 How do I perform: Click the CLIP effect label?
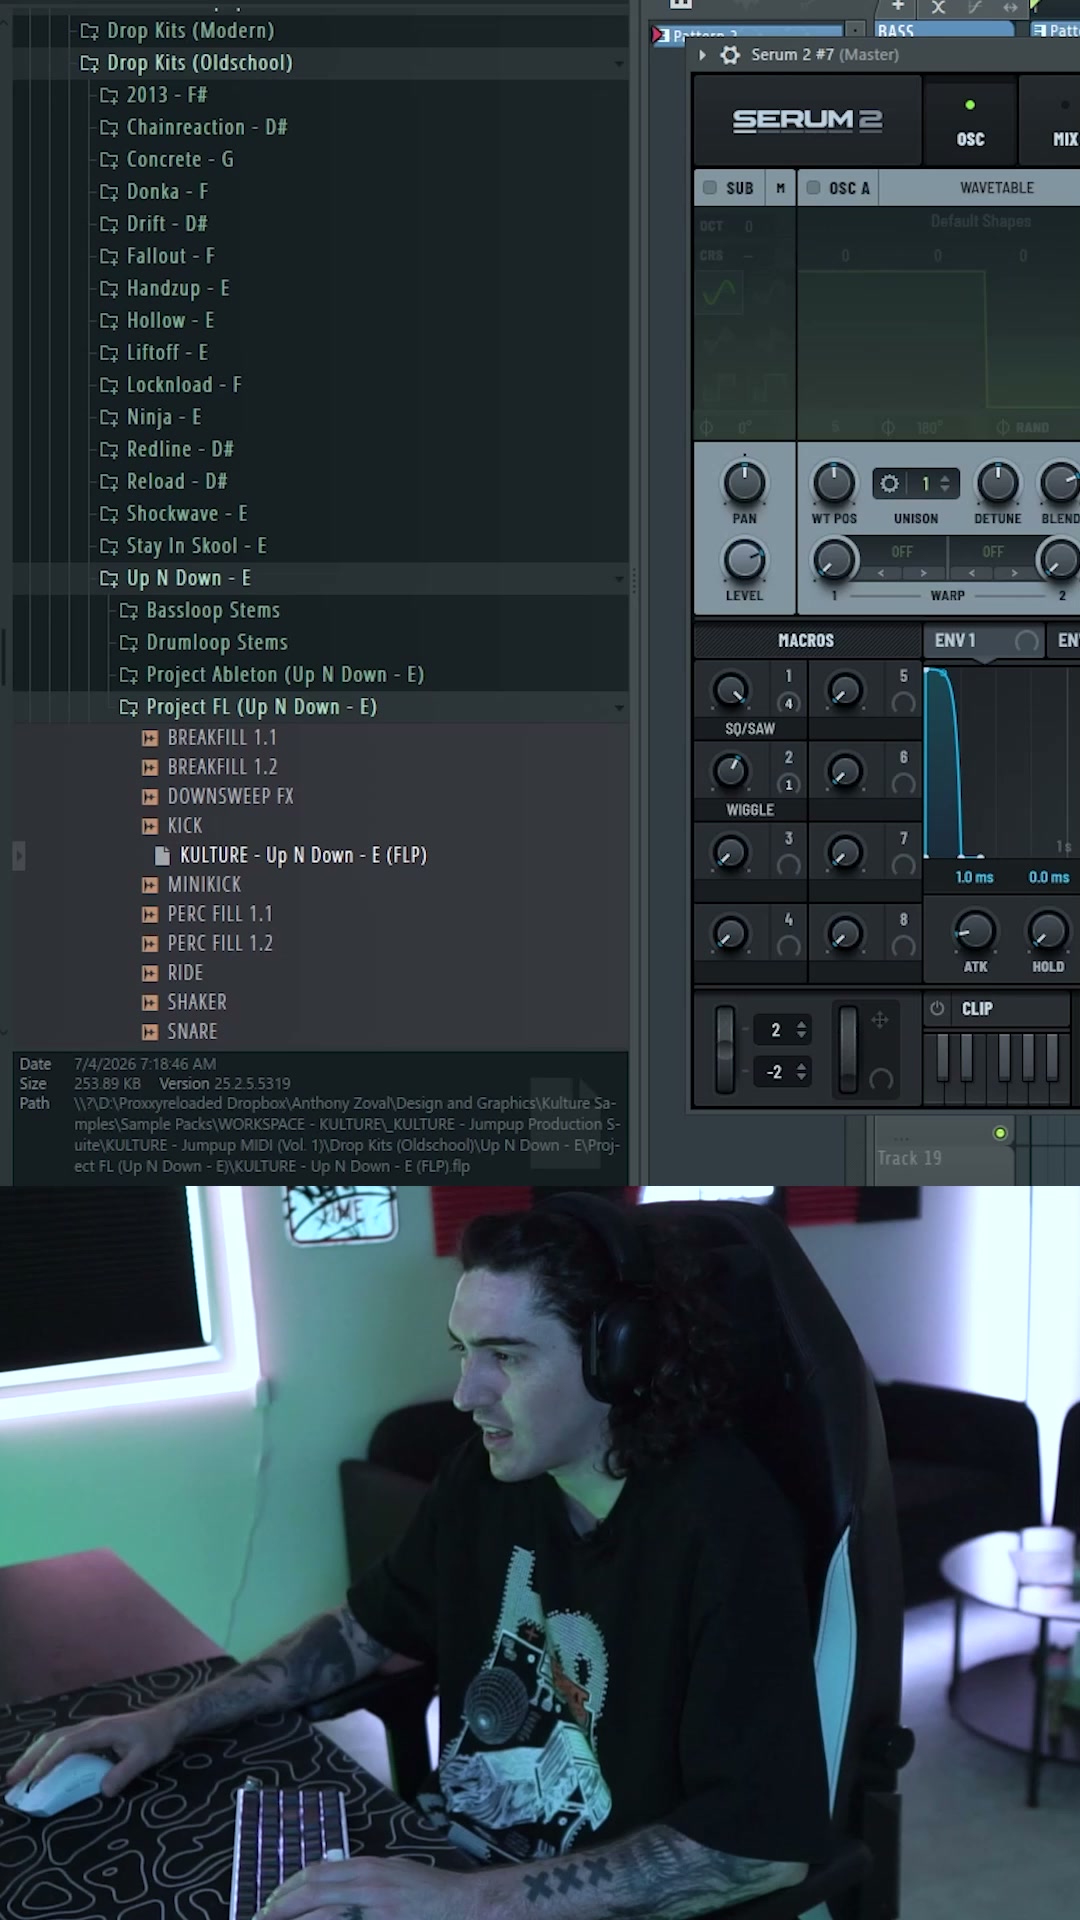coord(977,1009)
